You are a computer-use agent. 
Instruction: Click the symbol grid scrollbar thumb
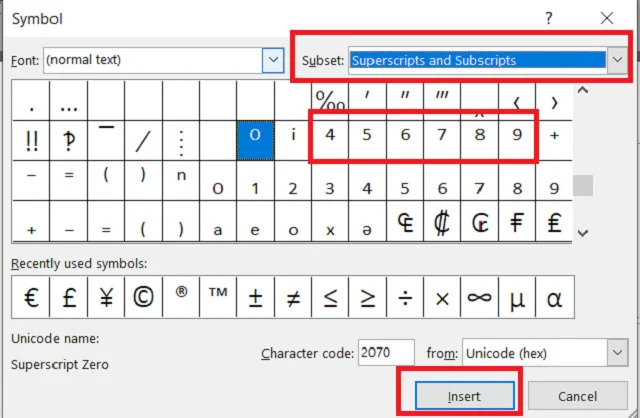pos(583,185)
